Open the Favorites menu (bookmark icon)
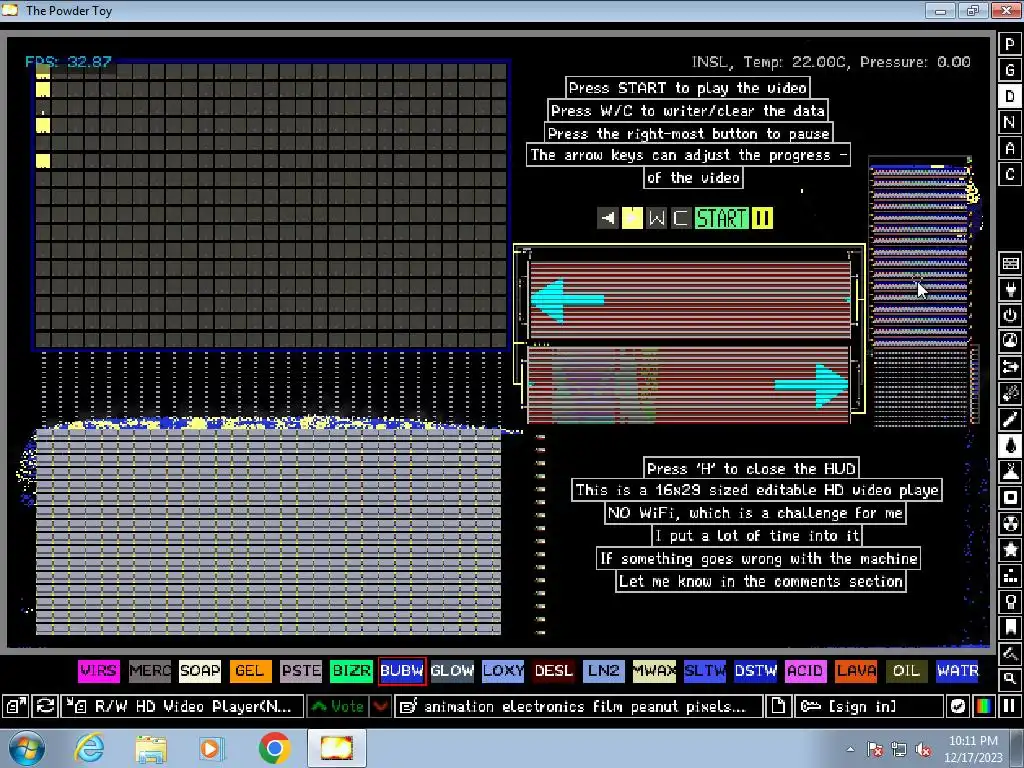1024x768 pixels. tap(1010, 628)
